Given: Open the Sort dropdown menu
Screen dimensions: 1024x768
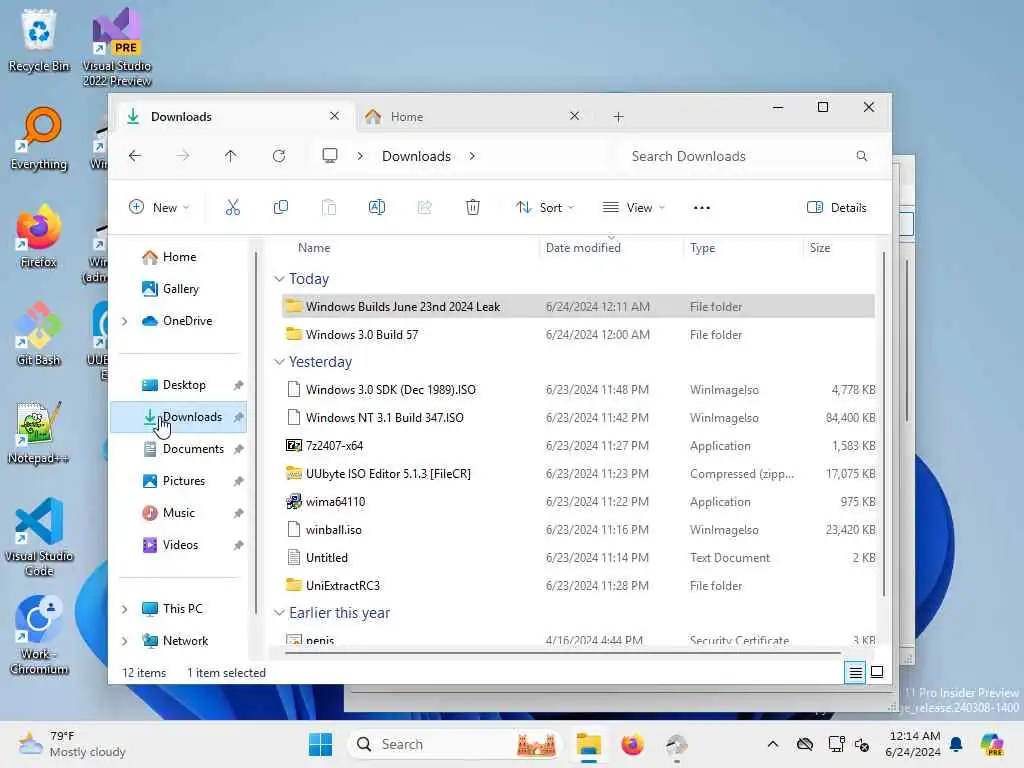Looking at the screenshot, I should pos(545,208).
